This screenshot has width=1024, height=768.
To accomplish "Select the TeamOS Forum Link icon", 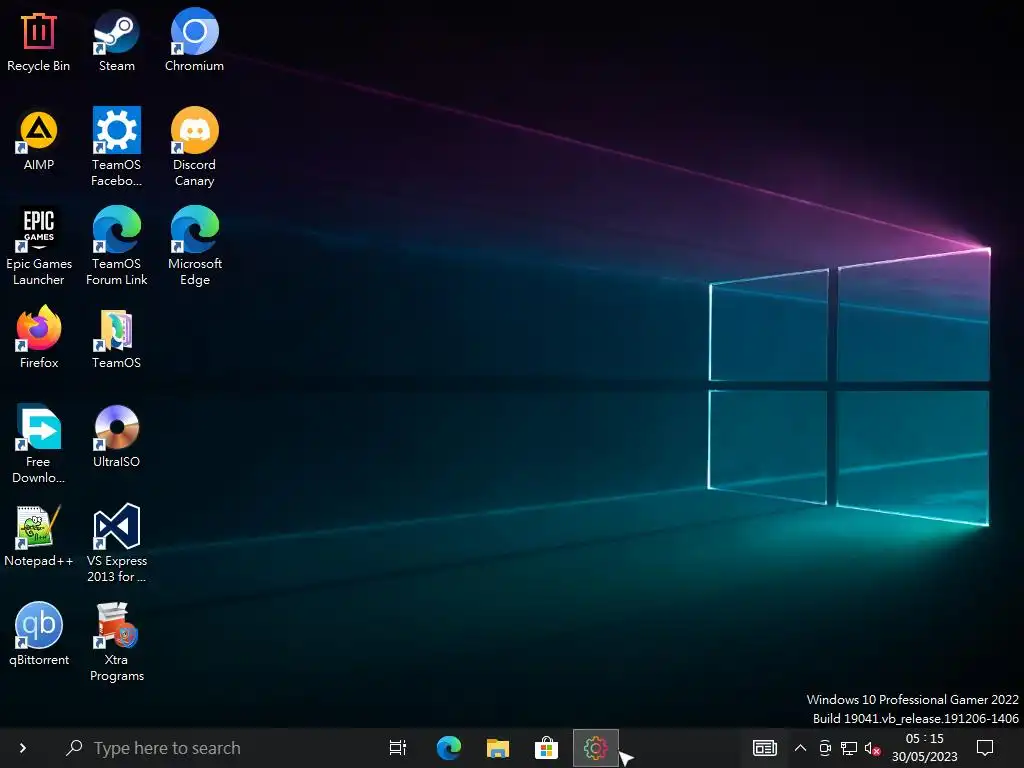I will [116, 246].
